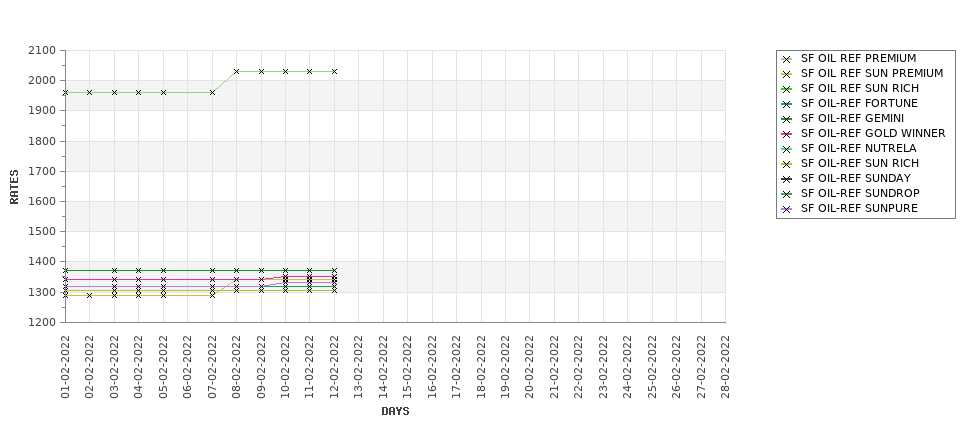Click the legend marker beside SF OIL-REF GEMINI

(787, 119)
